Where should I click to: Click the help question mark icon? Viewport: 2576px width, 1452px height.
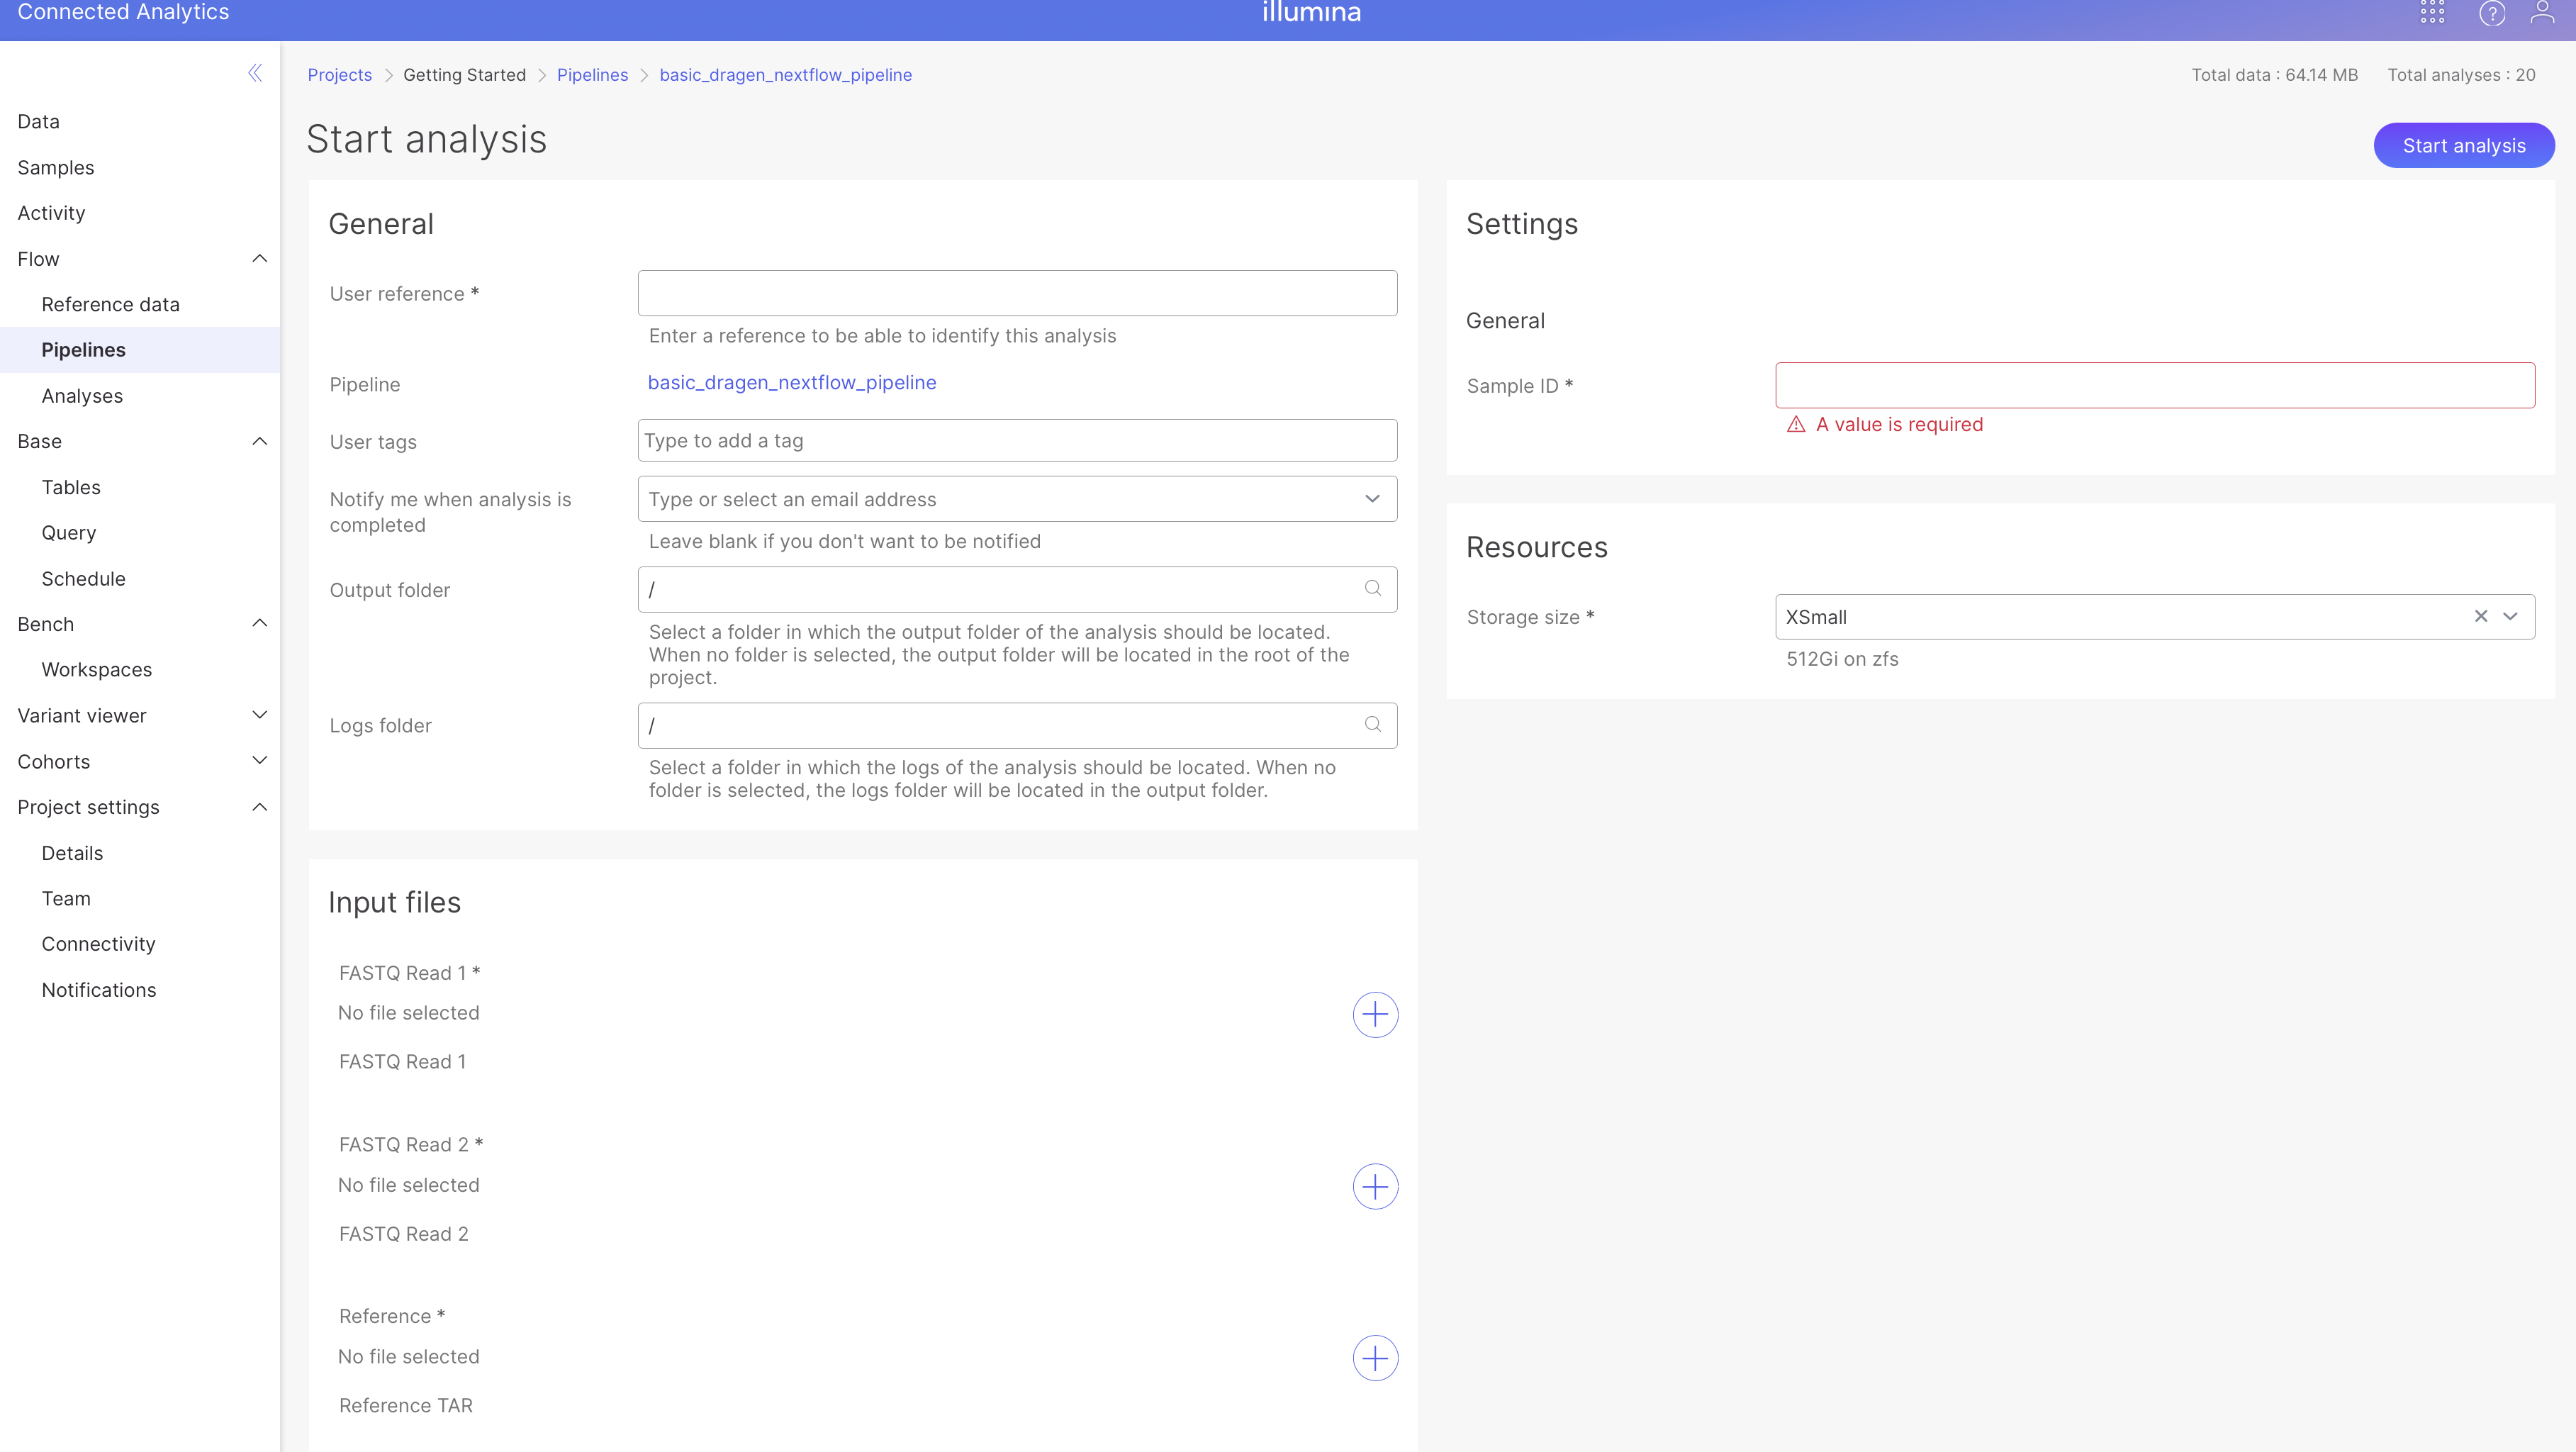(x=2492, y=13)
